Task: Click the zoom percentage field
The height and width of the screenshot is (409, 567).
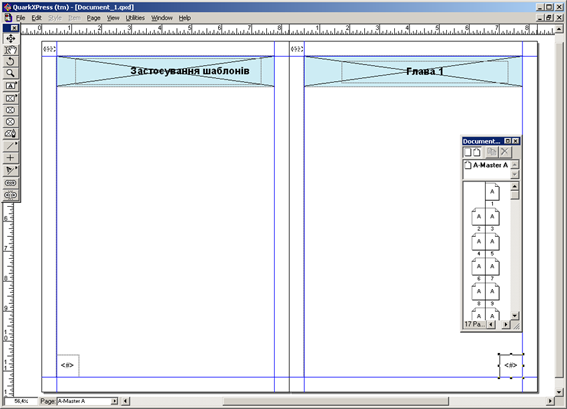Action: tap(21, 401)
